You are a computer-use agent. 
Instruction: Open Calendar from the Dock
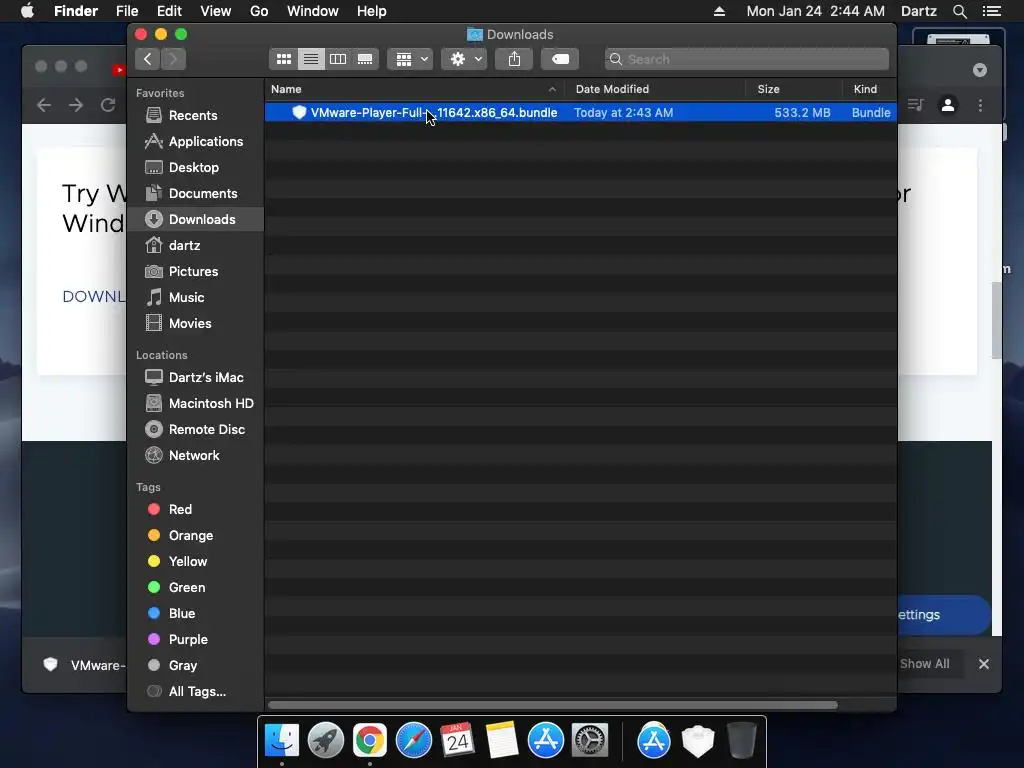tap(457, 741)
